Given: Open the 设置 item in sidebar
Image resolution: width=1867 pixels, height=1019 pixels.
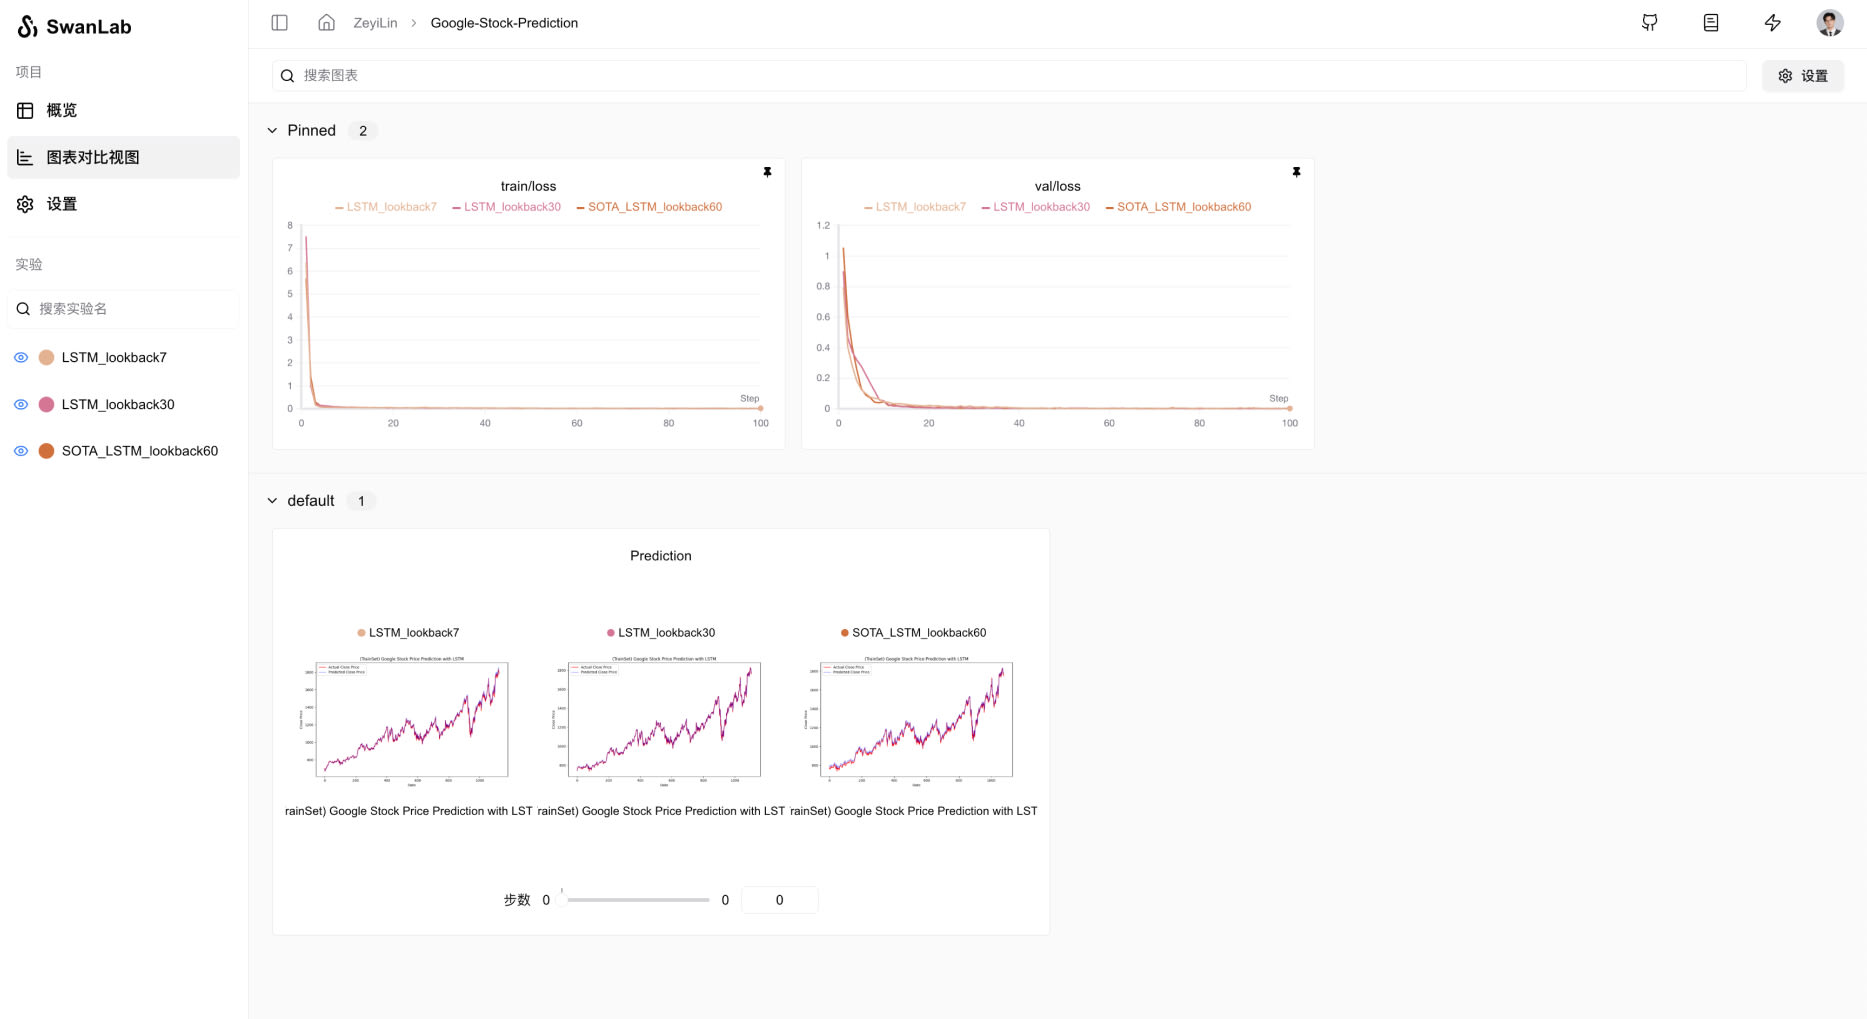Looking at the screenshot, I should 123,204.
